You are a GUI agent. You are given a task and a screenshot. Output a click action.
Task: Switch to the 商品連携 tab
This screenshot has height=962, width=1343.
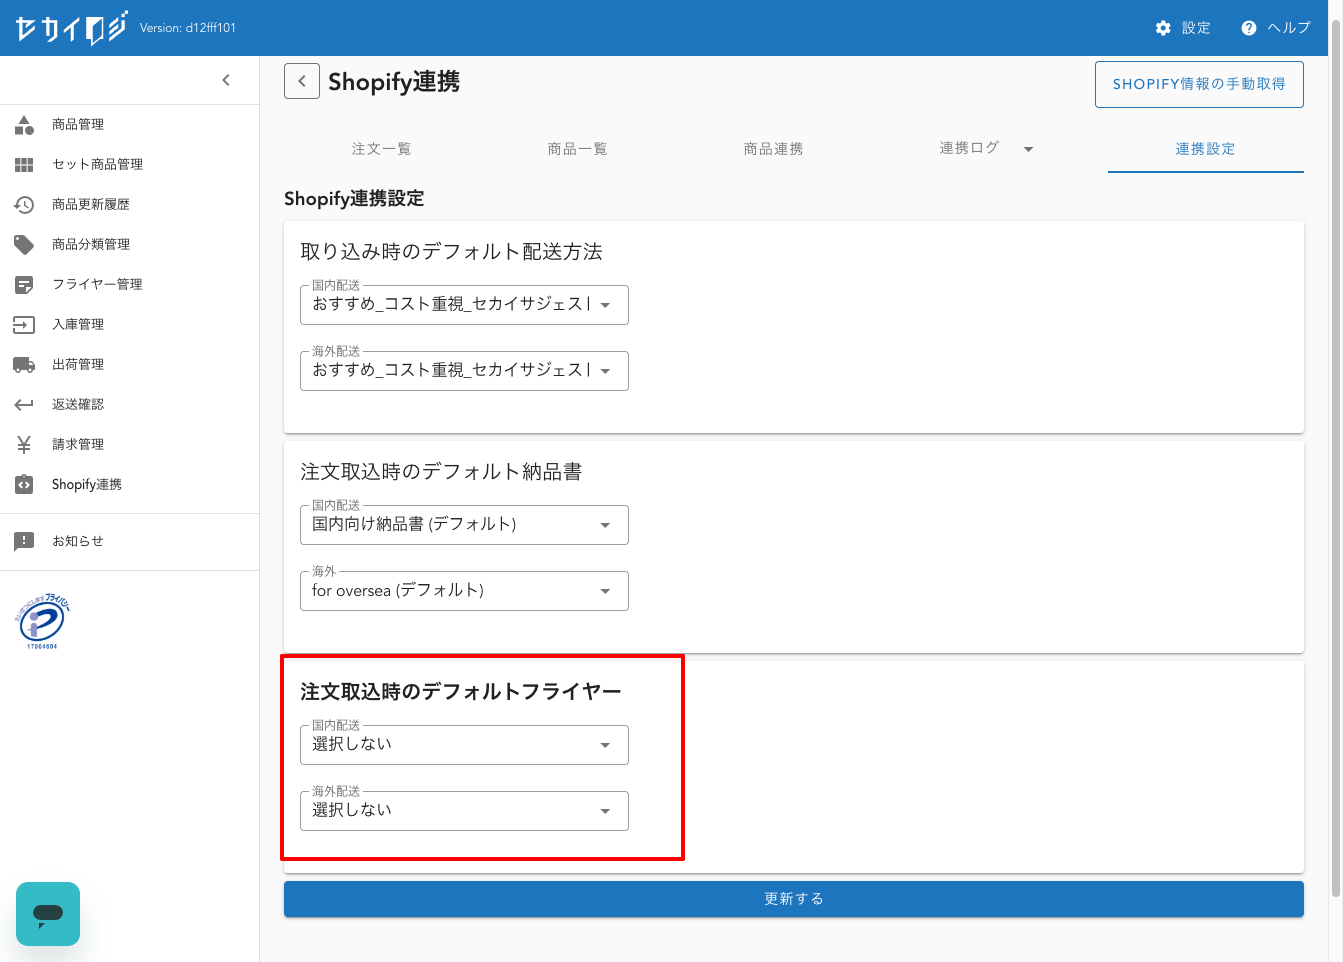(773, 149)
